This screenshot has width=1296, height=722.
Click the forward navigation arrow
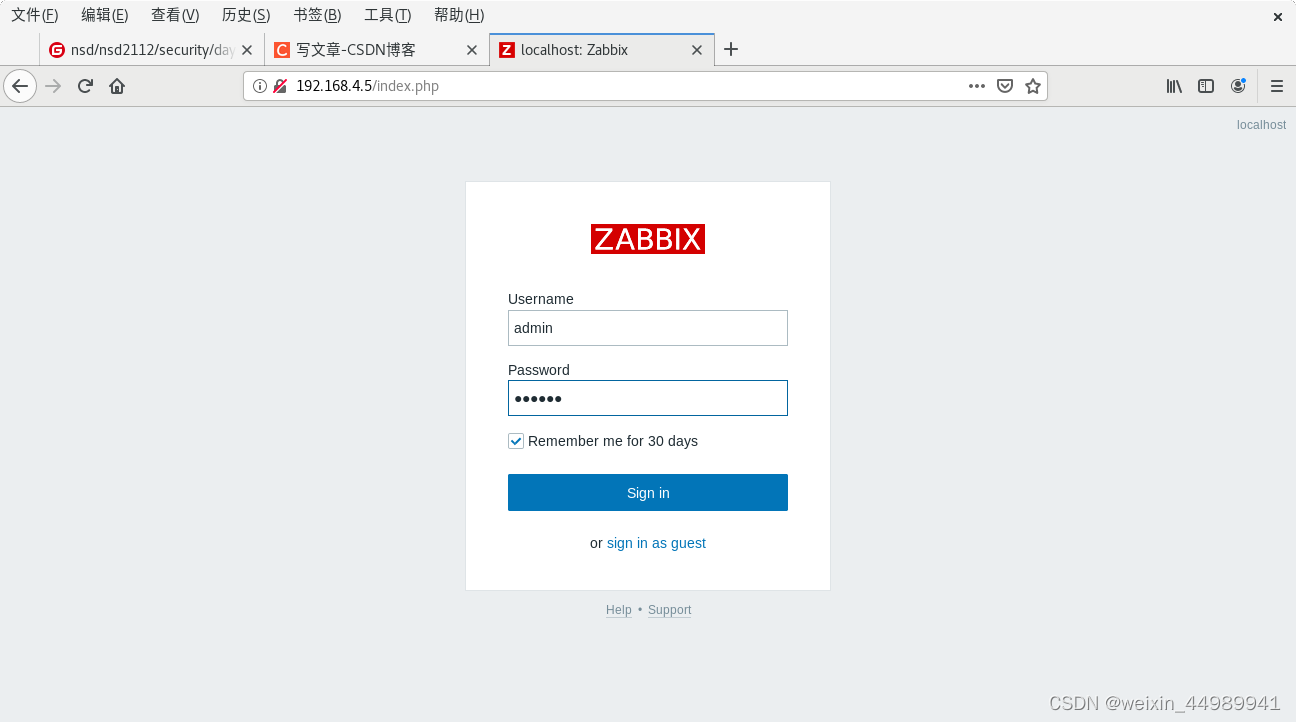[54, 86]
